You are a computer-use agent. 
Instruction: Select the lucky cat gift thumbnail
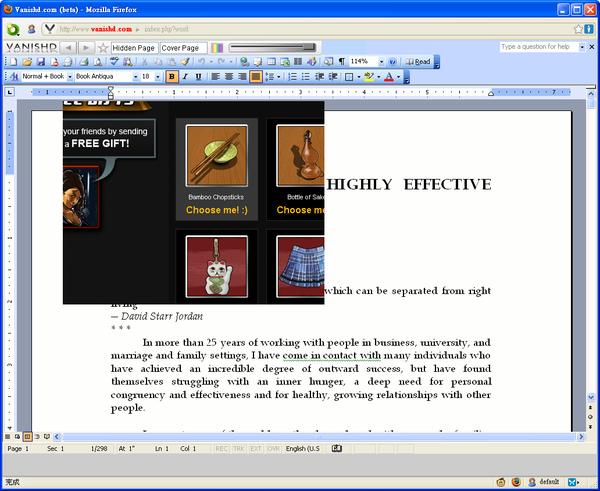click(217, 266)
